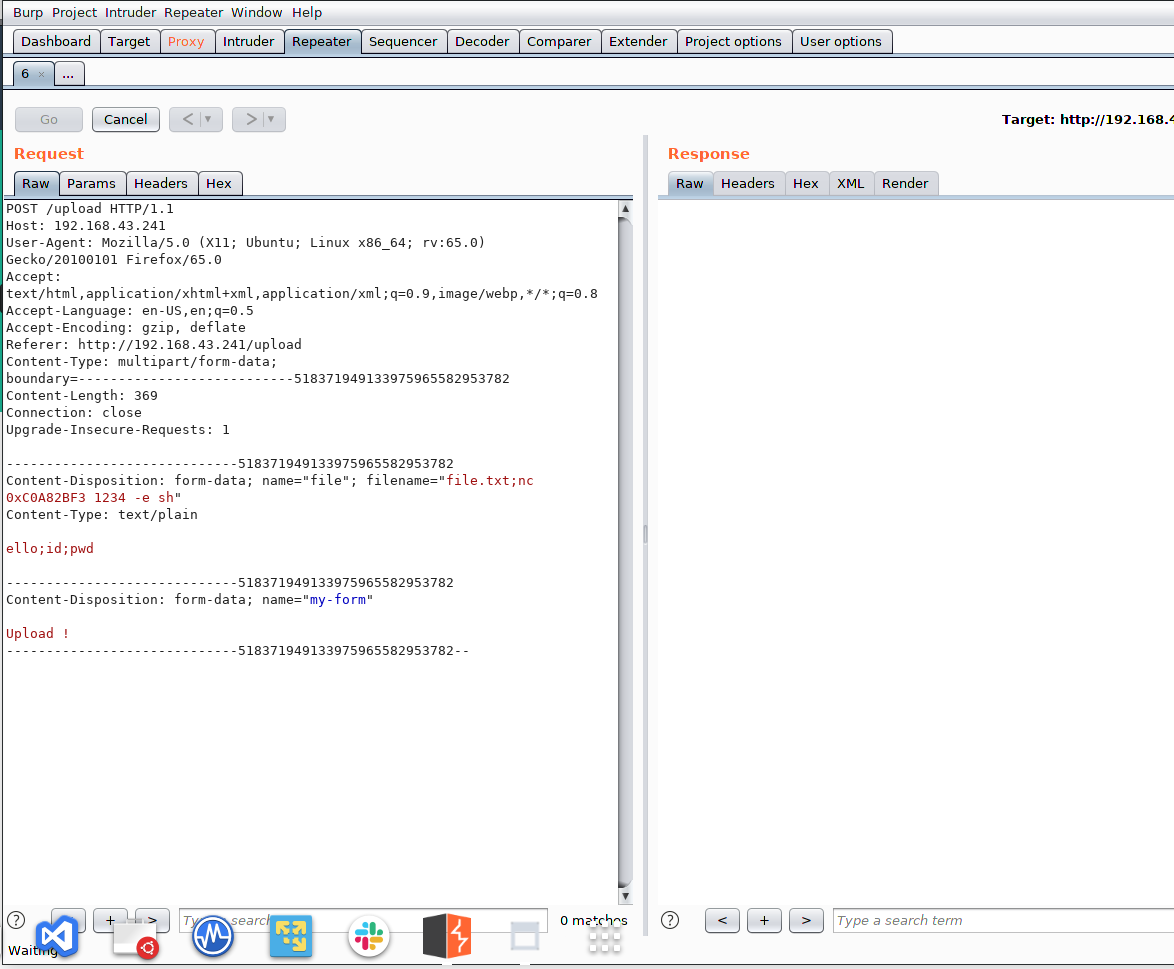Viewport: 1174px width, 969px height.
Task: Open request search options plus button
Action: pyautogui.click(x=110, y=920)
